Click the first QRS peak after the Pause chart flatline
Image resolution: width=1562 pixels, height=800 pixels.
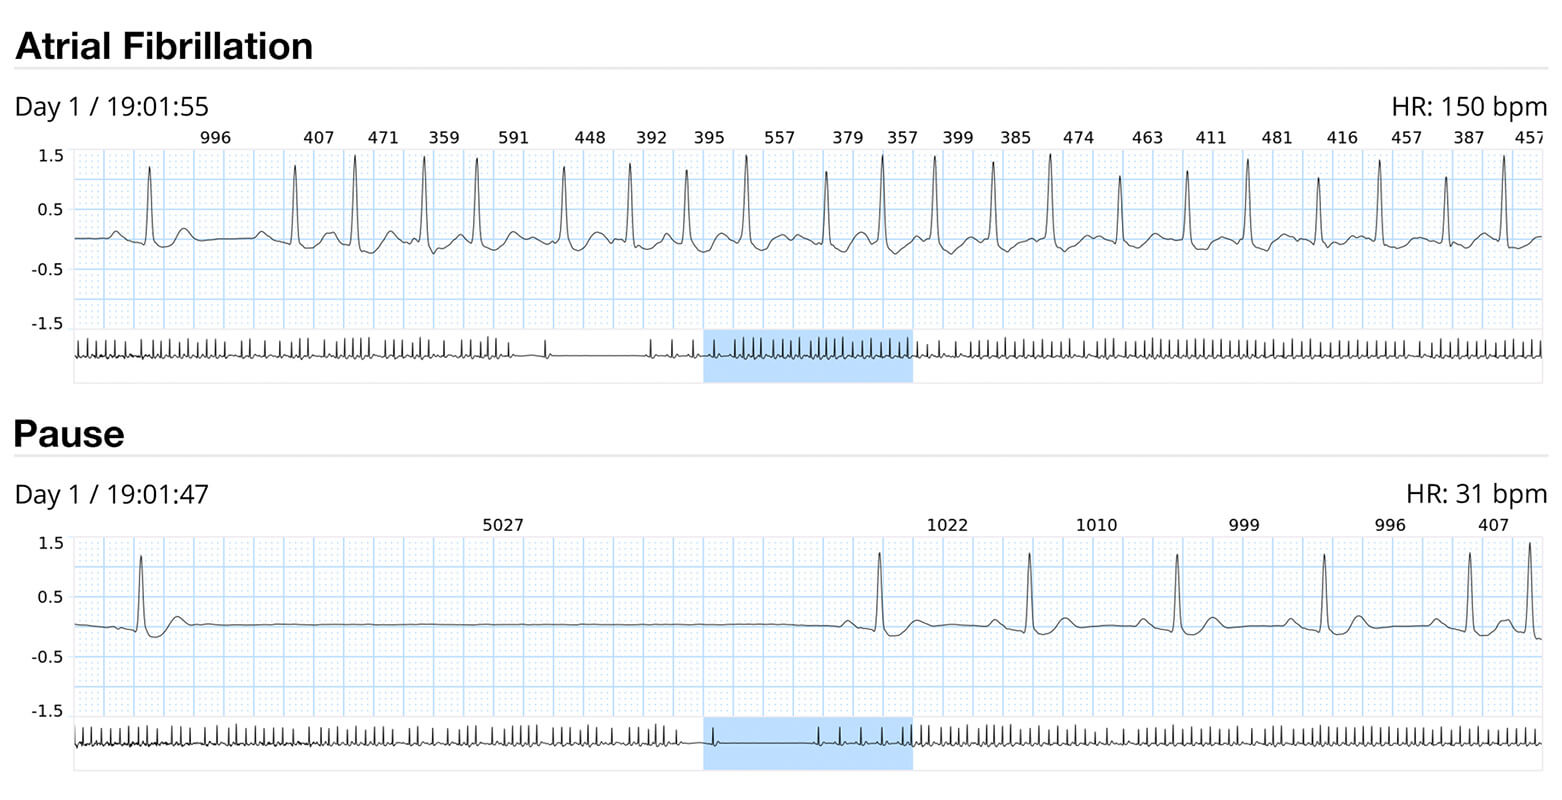(x=879, y=590)
